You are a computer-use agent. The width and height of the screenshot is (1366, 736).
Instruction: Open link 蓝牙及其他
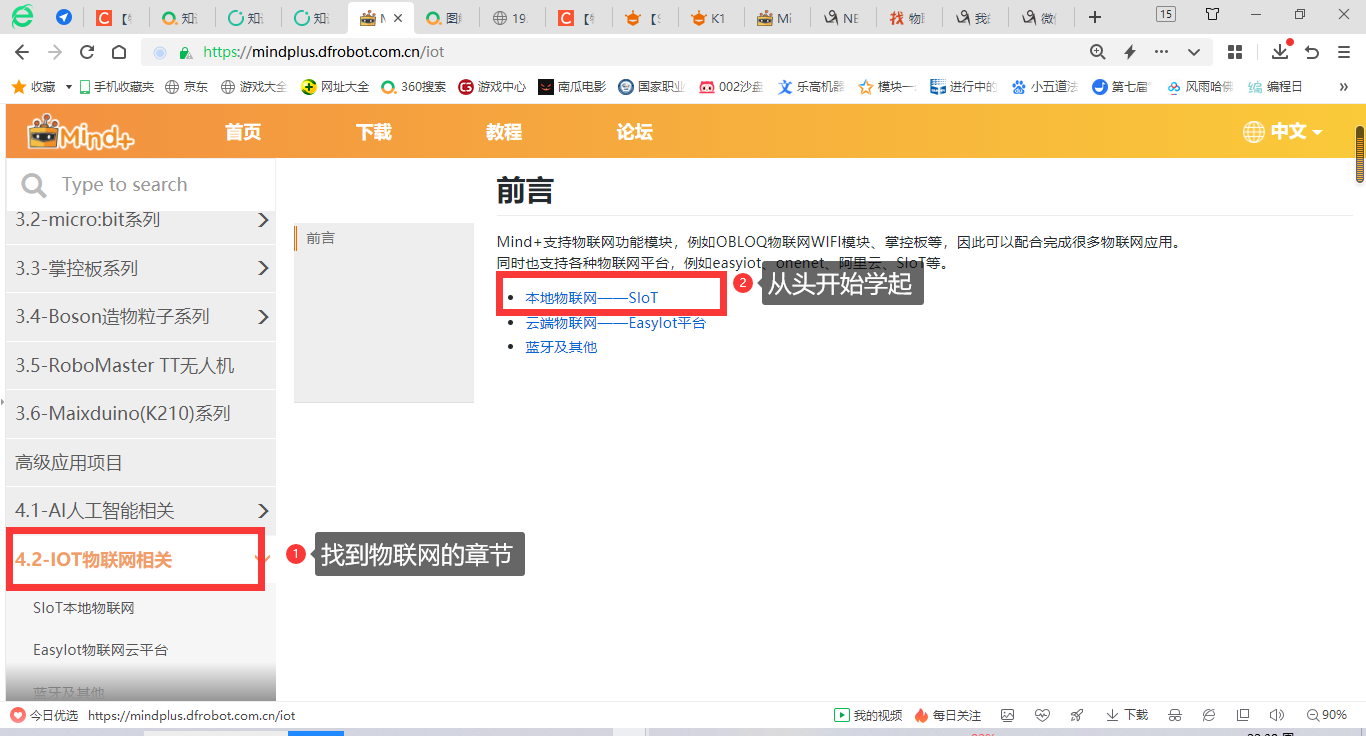[561, 347]
